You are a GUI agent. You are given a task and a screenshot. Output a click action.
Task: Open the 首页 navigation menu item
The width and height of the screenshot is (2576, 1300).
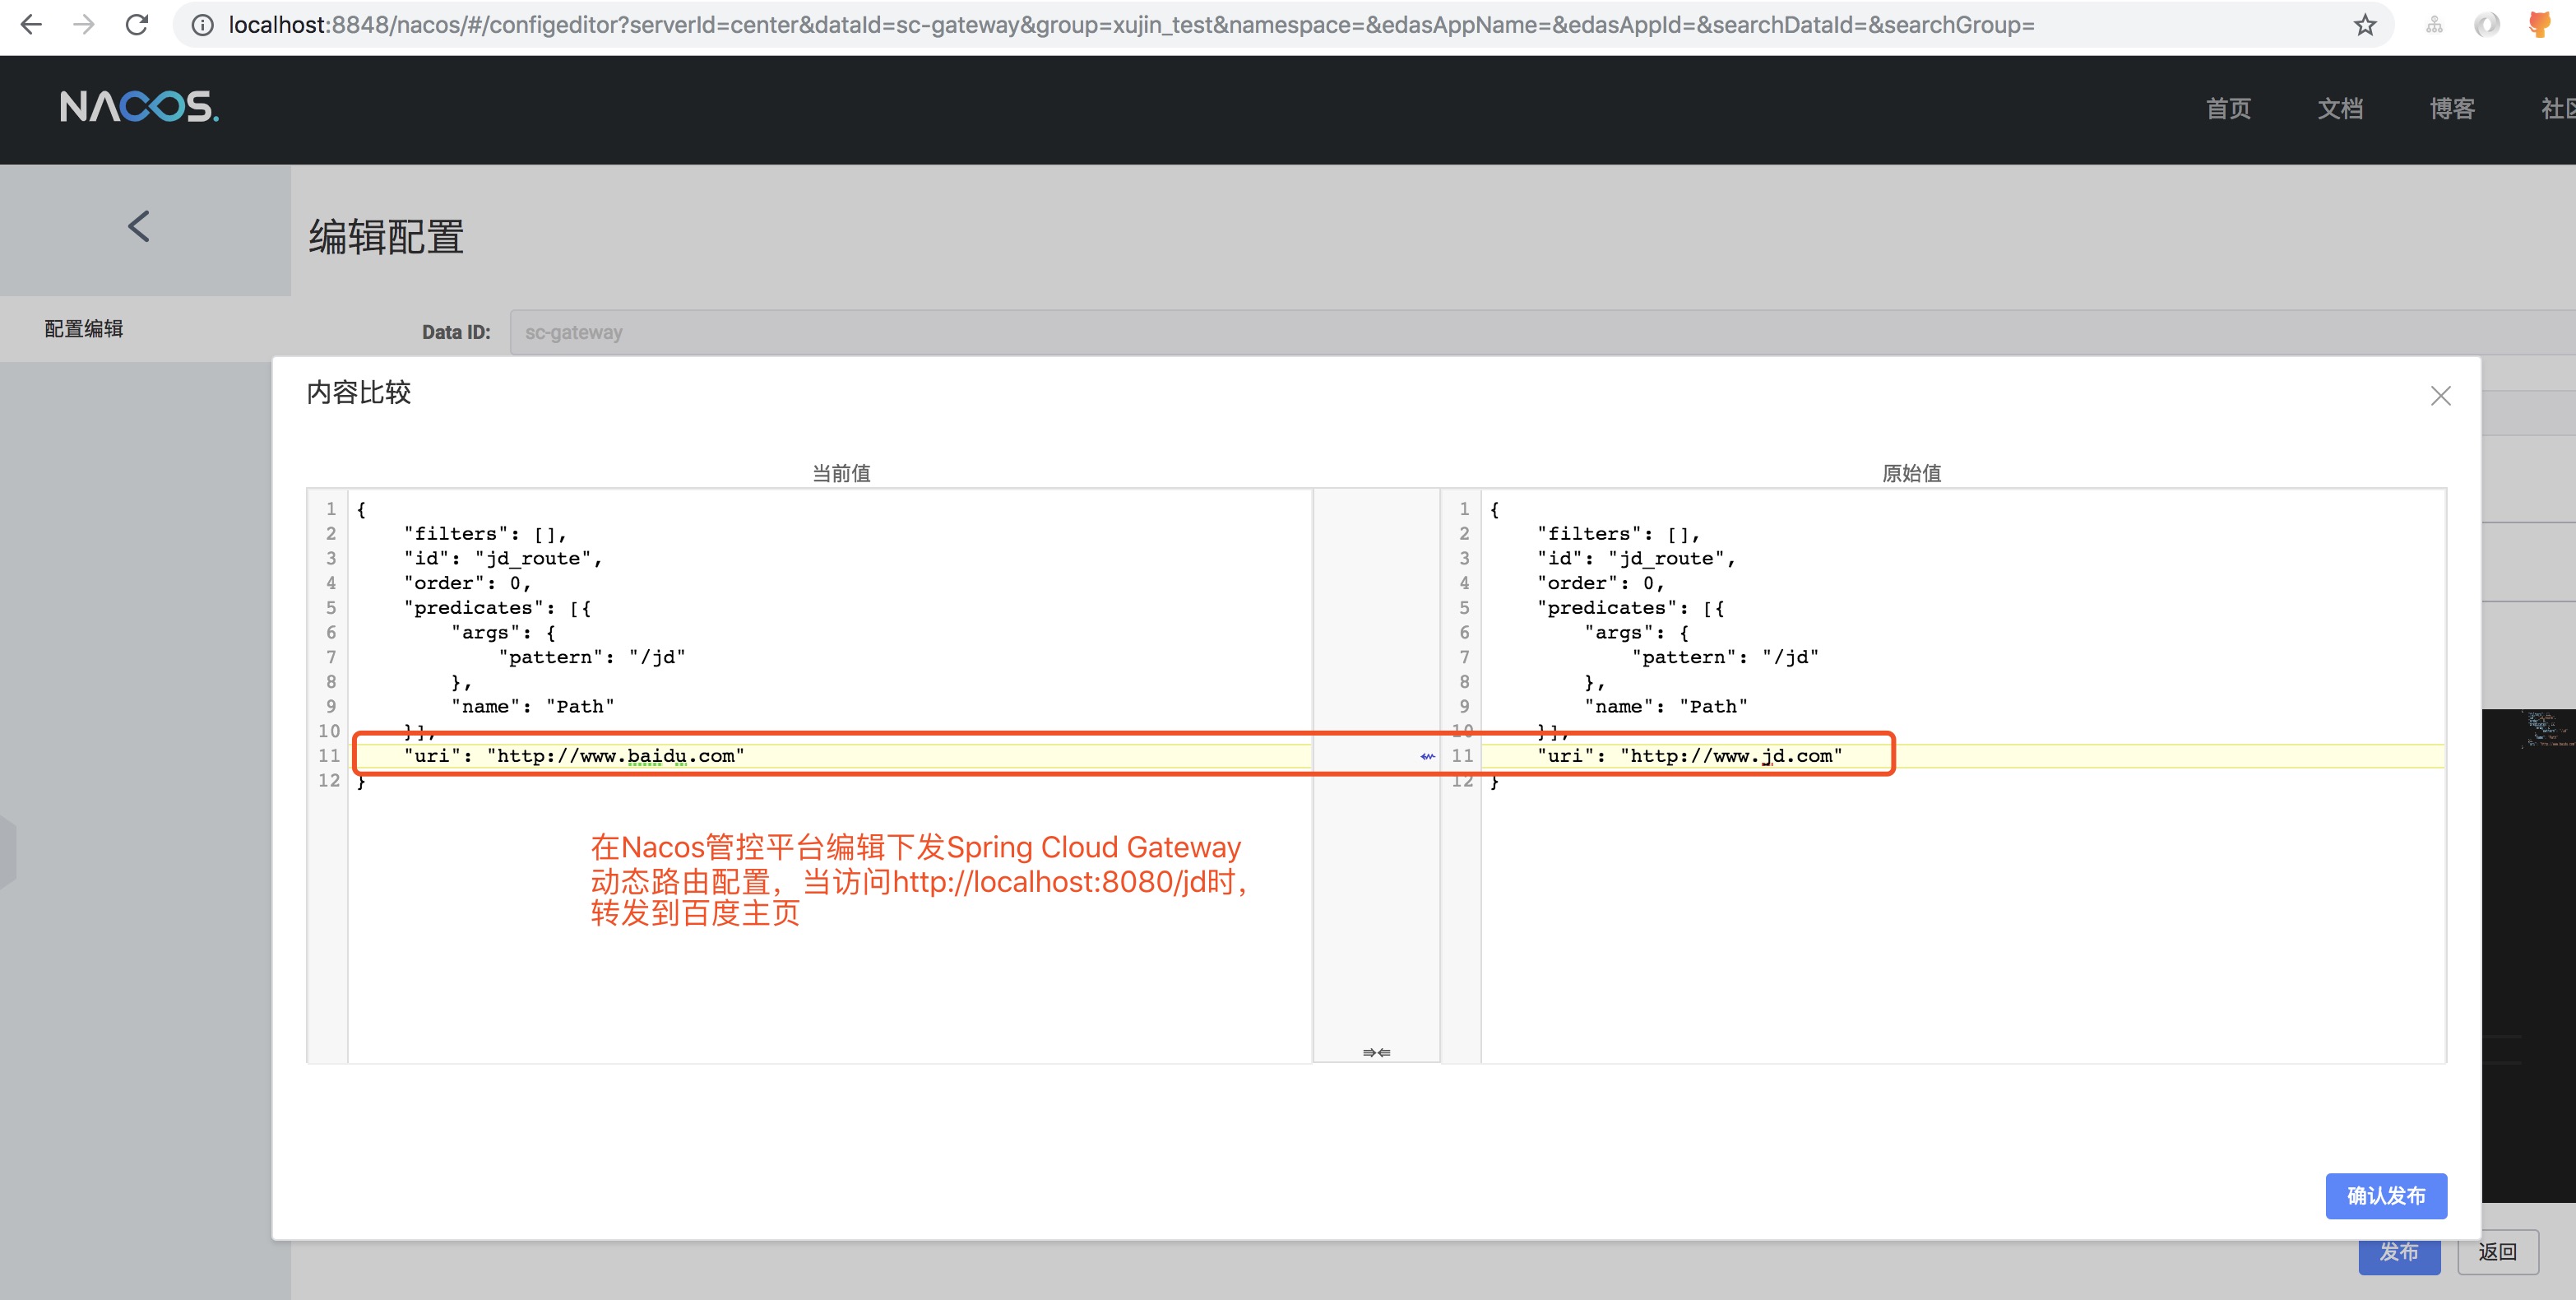(x=2228, y=109)
